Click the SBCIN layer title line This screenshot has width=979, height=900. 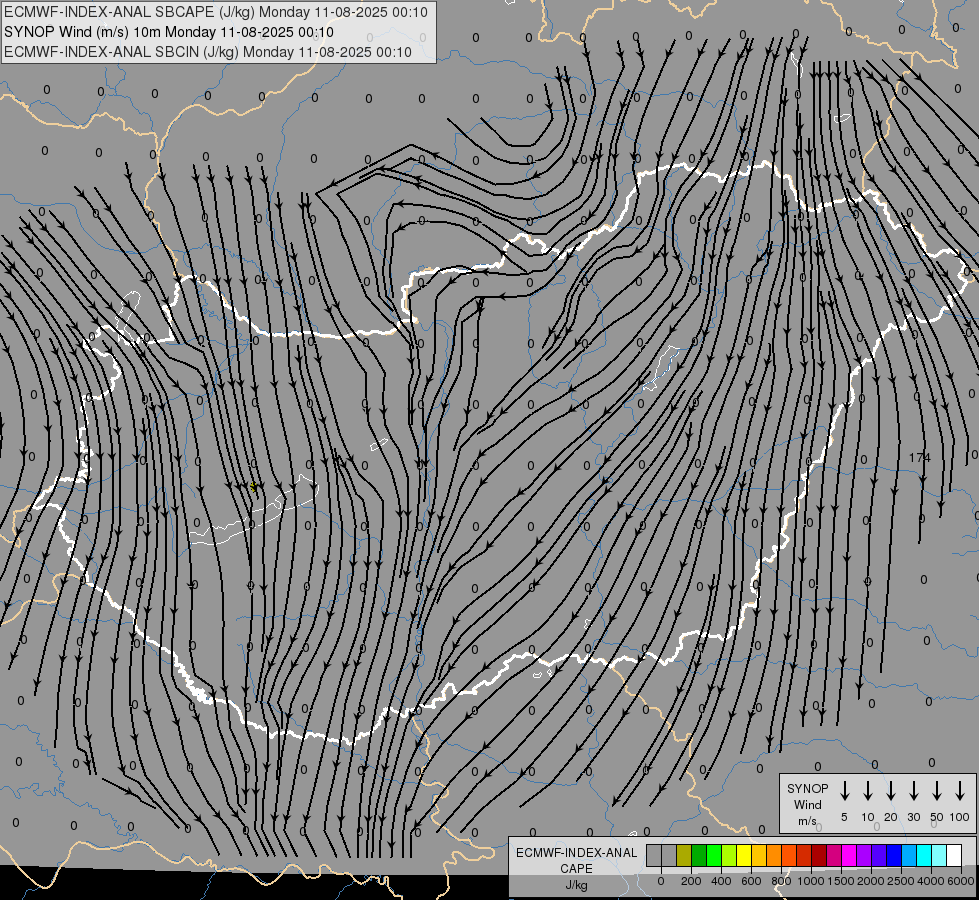208,52
